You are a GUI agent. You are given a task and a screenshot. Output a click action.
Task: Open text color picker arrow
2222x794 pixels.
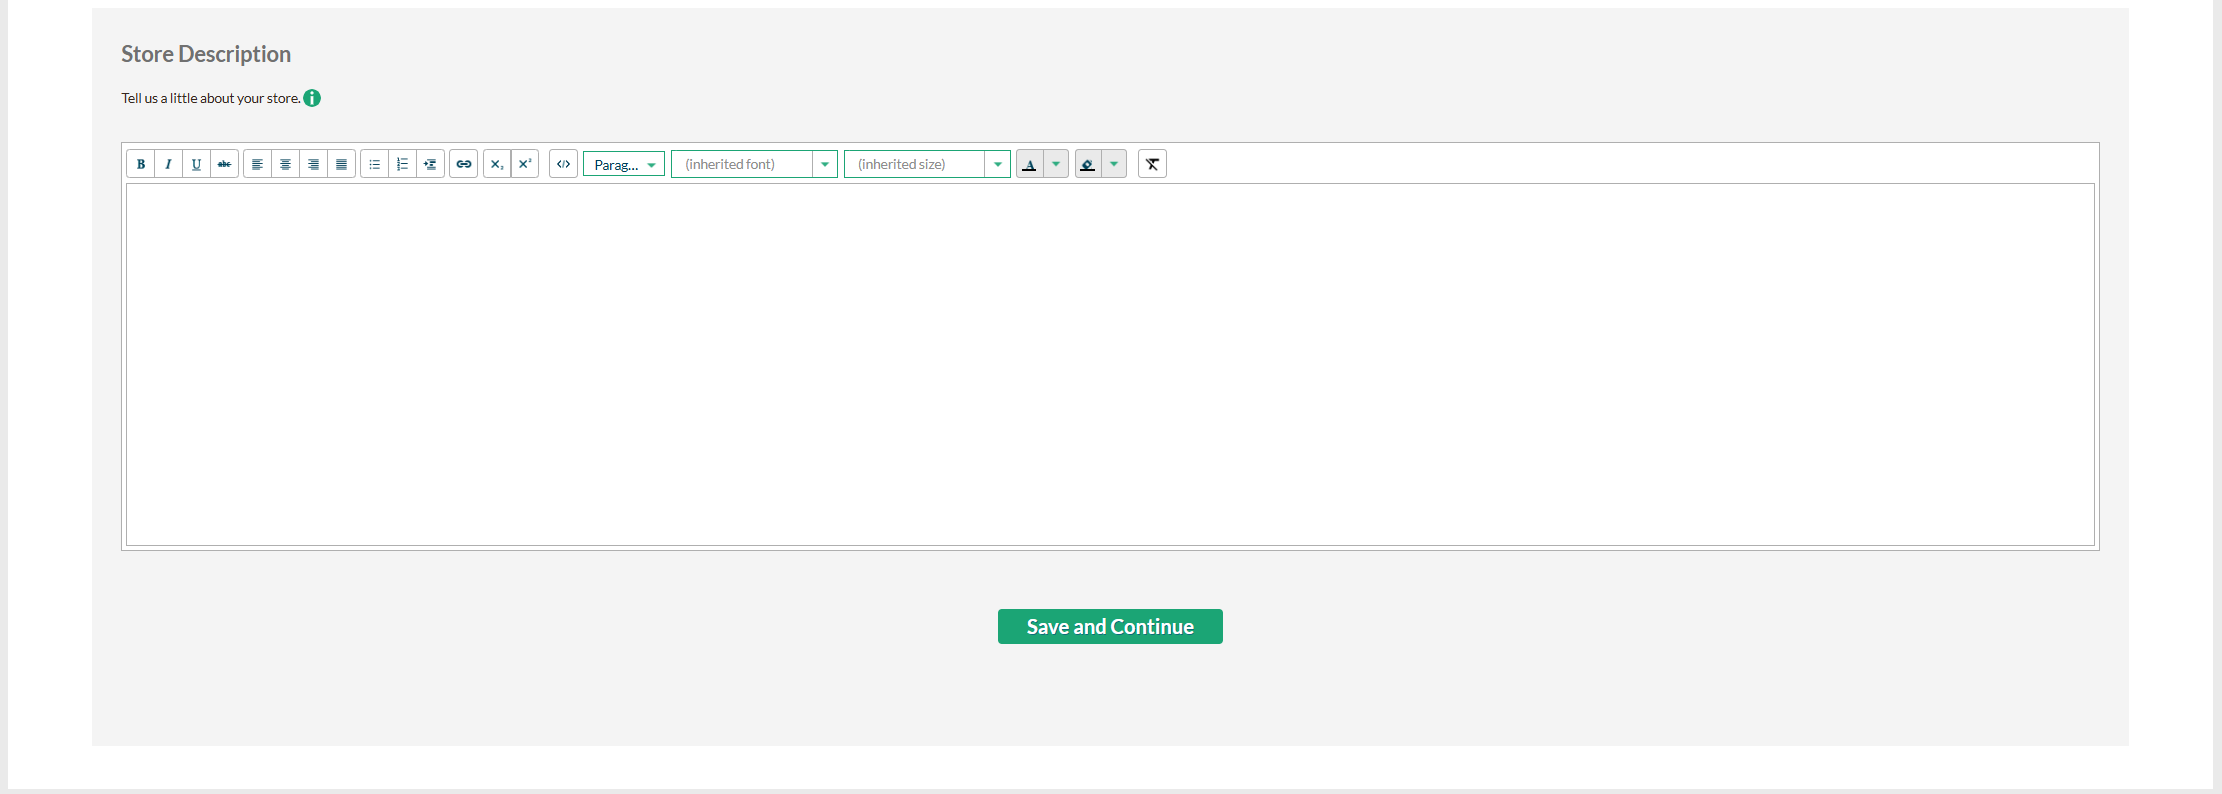point(1056,164)
